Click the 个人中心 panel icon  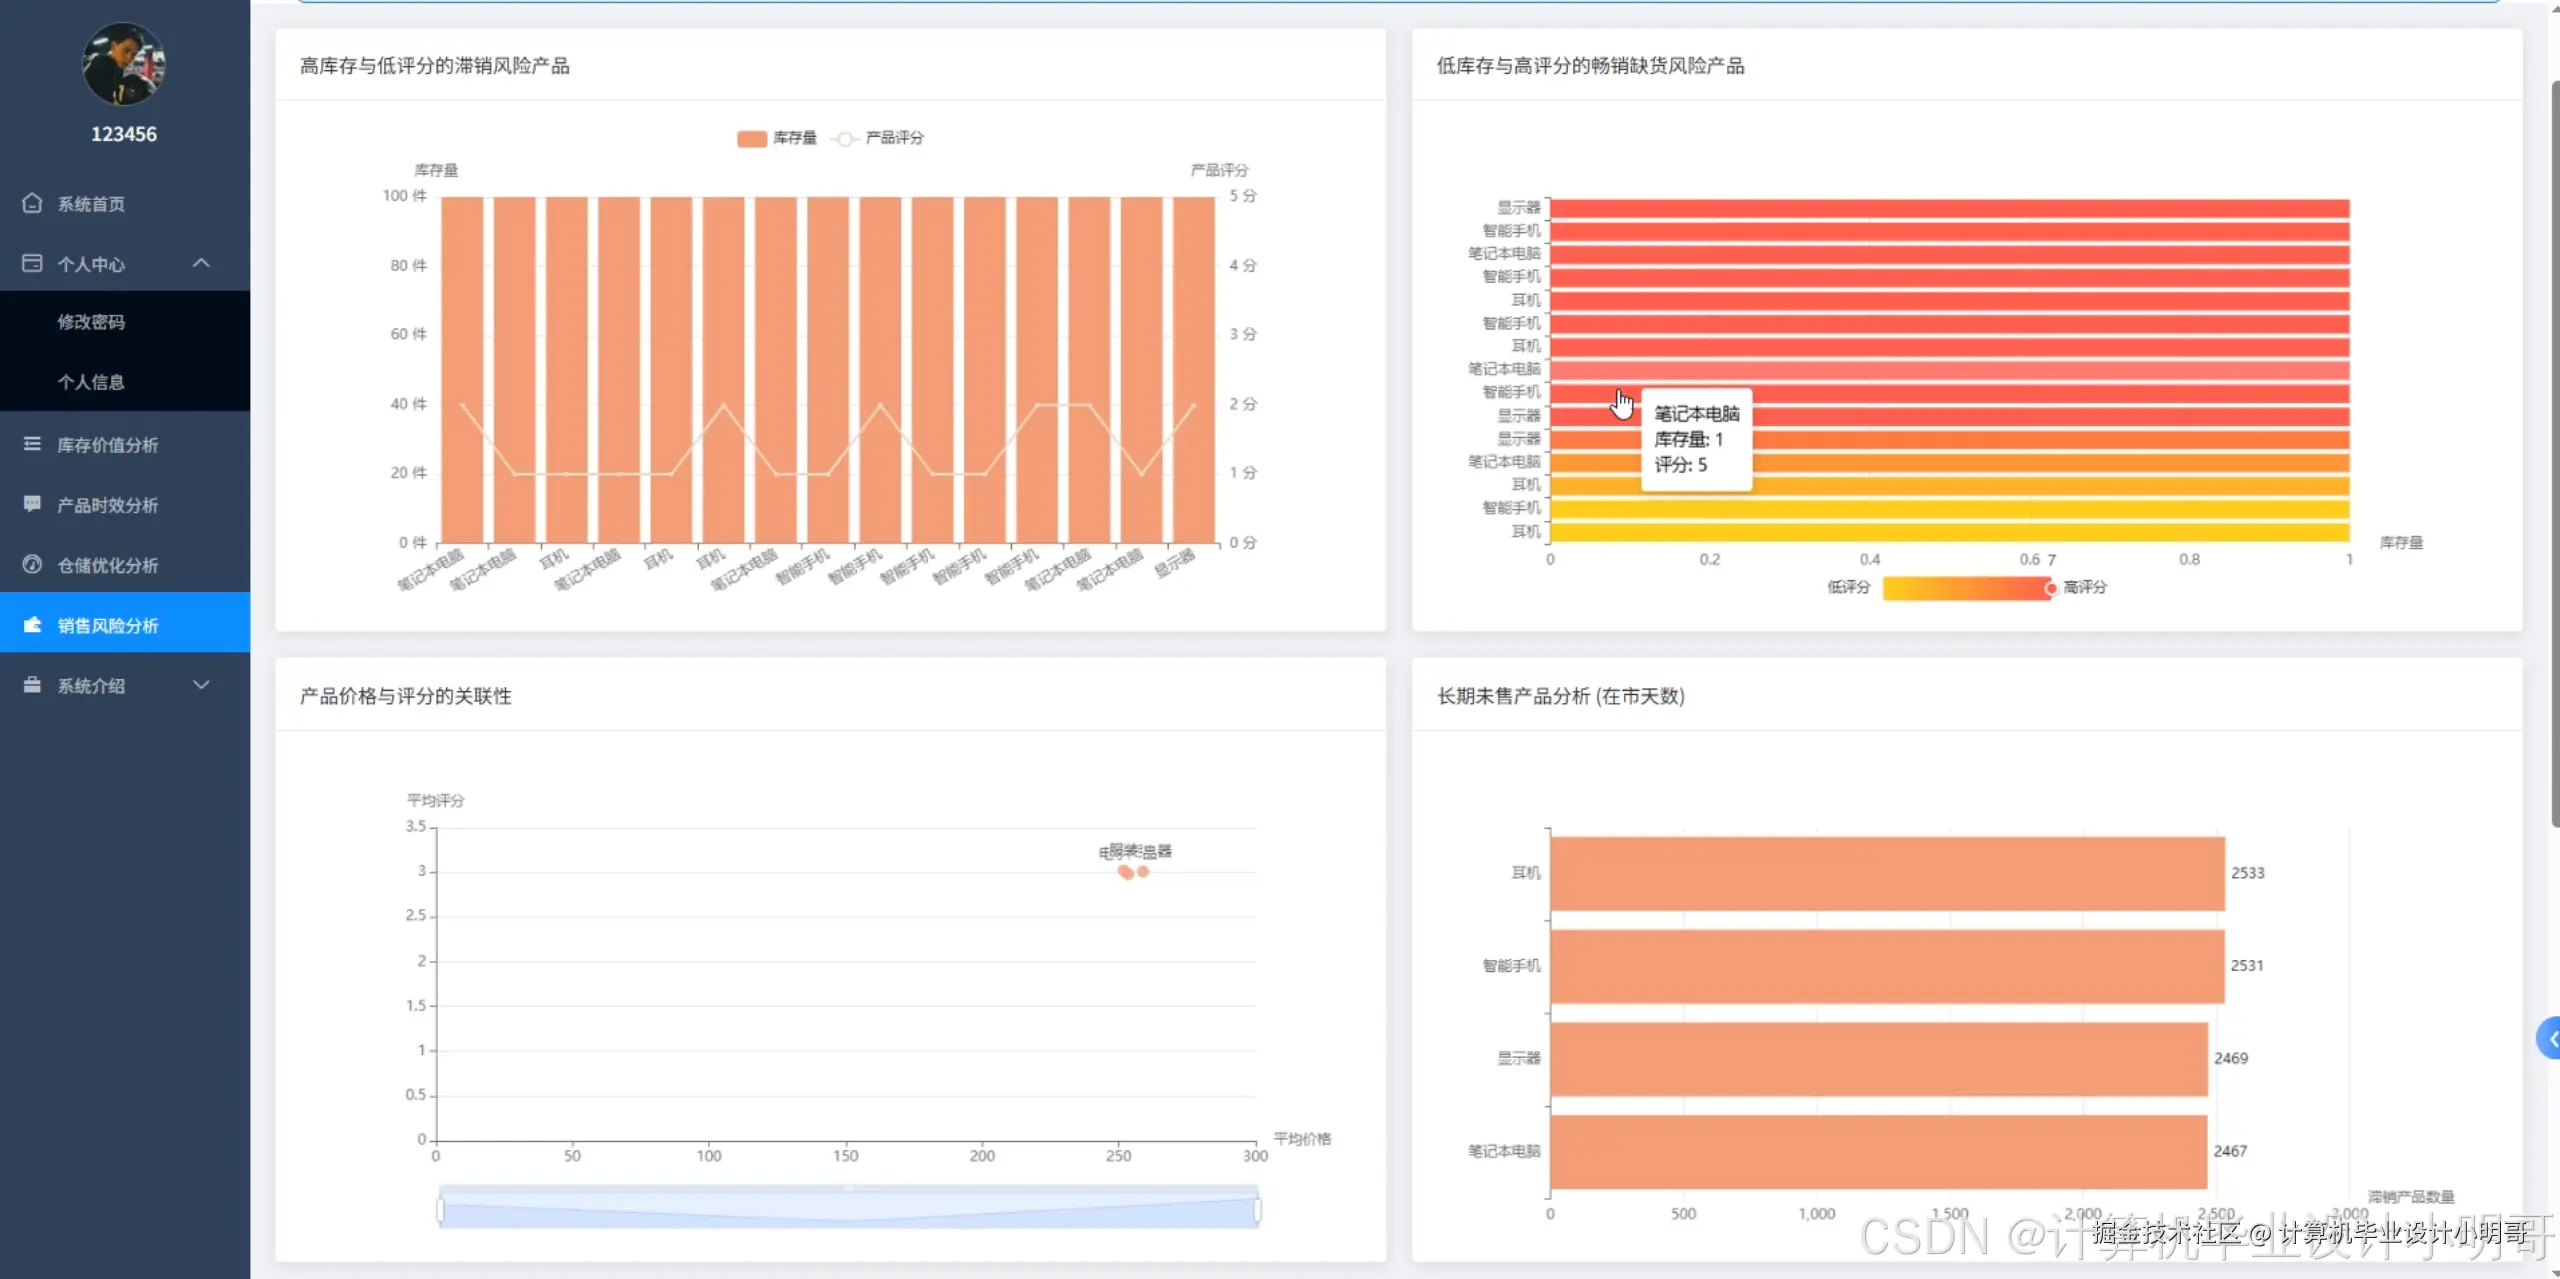[32, 263]
